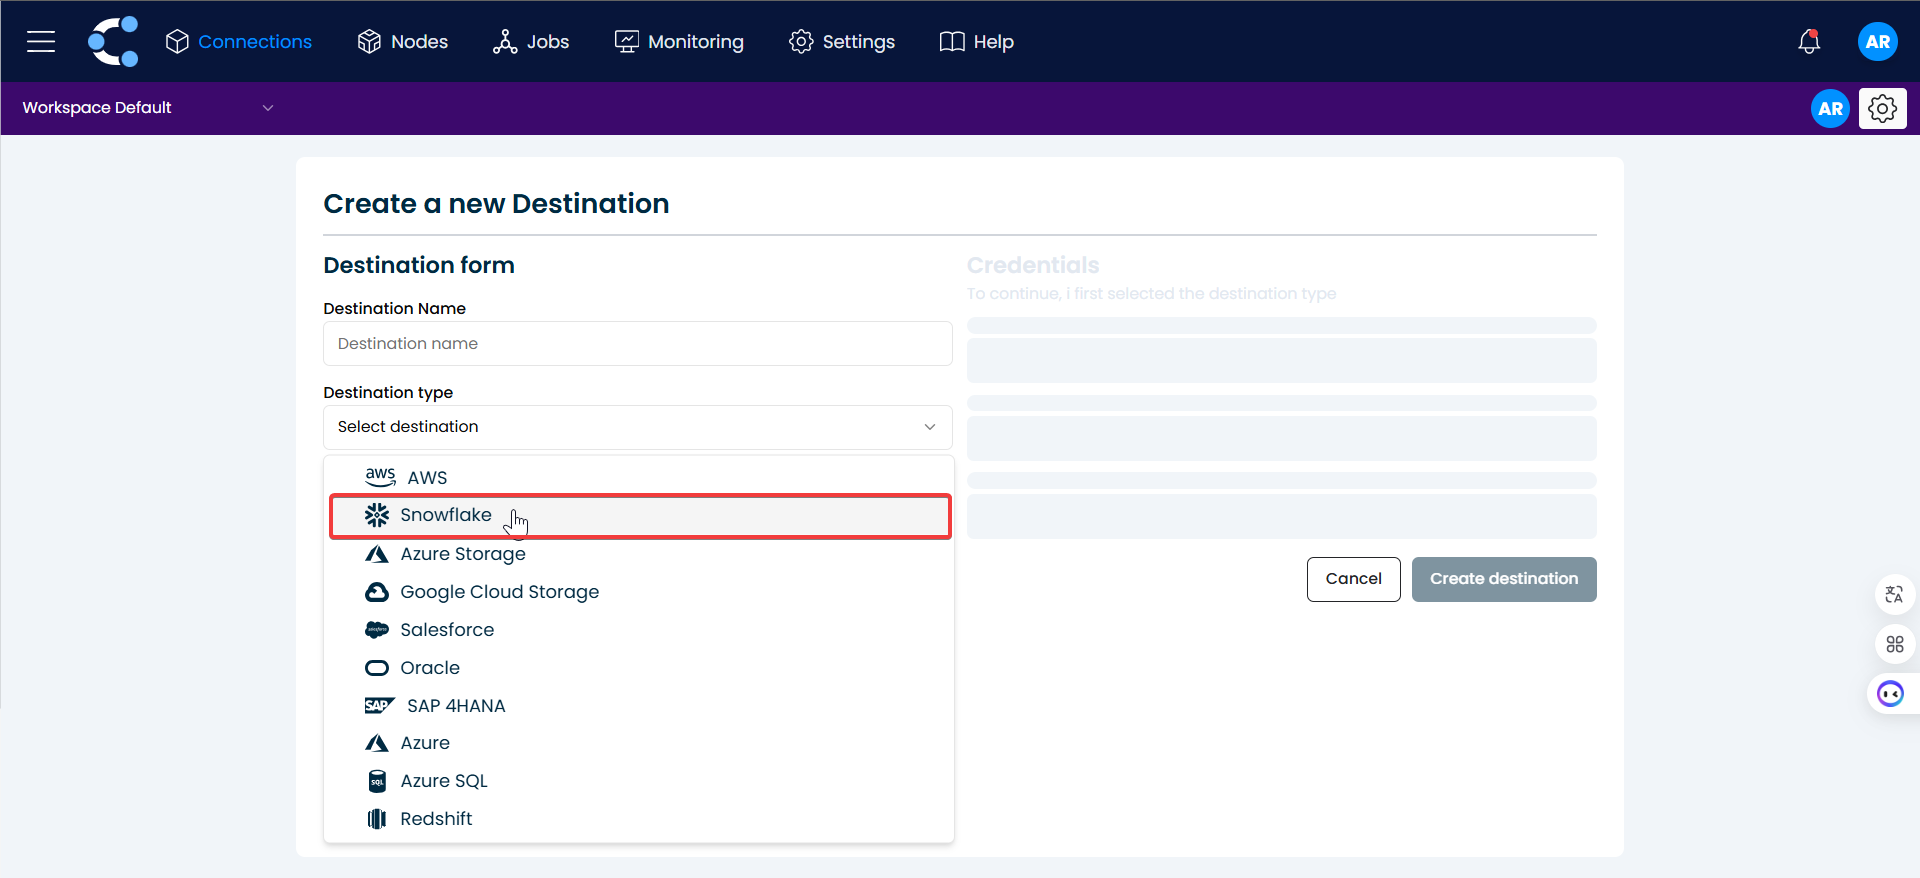Open the chatbot assistant widget
This screenshot has height=878, width=1920.
[x=1890, y=694]
